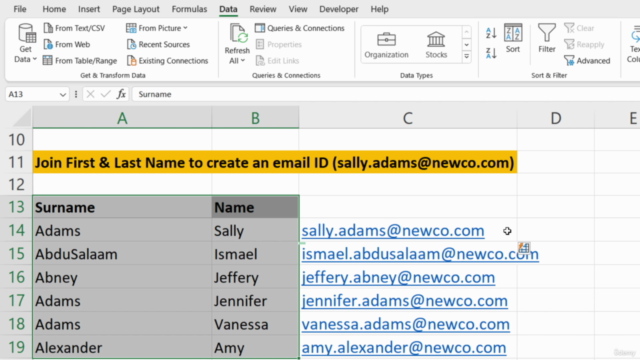Cancel formula entry with X

(90, 94)
